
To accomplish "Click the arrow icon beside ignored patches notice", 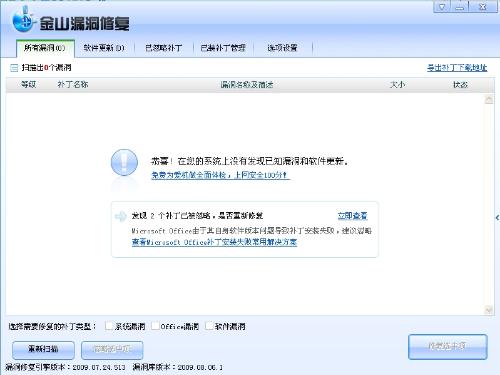I will click(x=120, y=216).
